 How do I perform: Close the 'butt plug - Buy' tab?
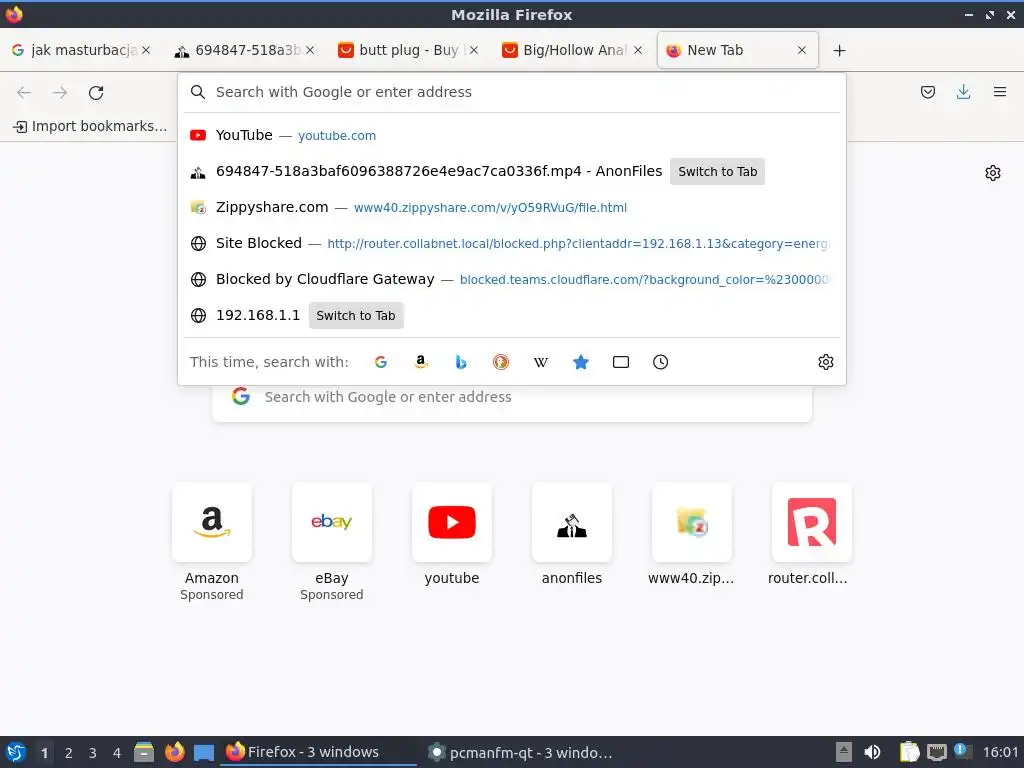coord(474,50)
